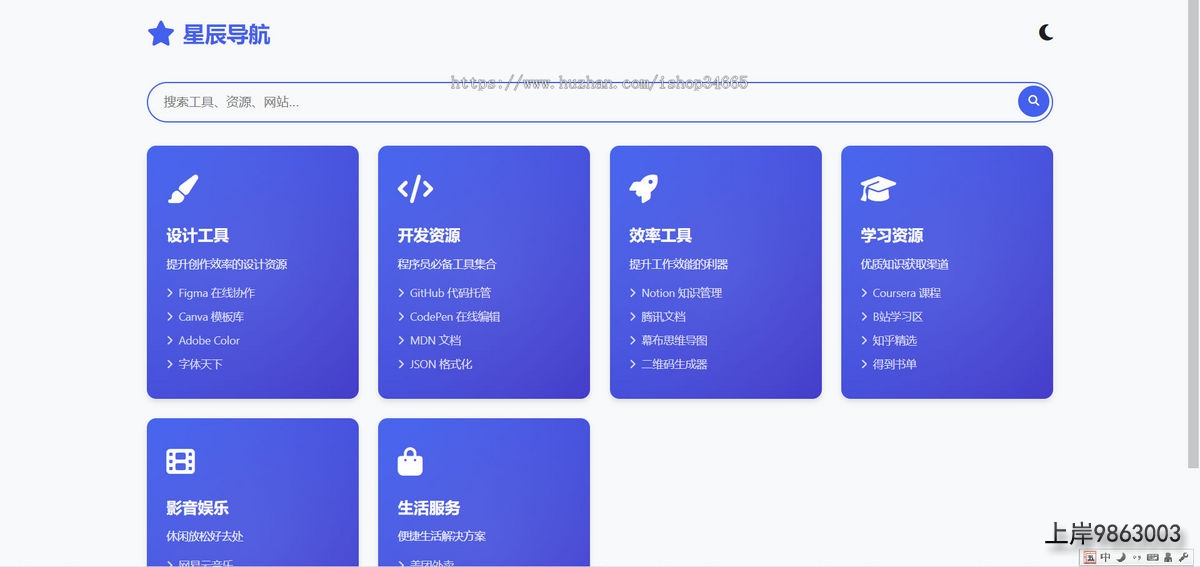The width and height of the screenshot is (1200, 567).
Task: Toggle dark mode with moon icon
Action: pyautogui.click(x=1045, y=33)
